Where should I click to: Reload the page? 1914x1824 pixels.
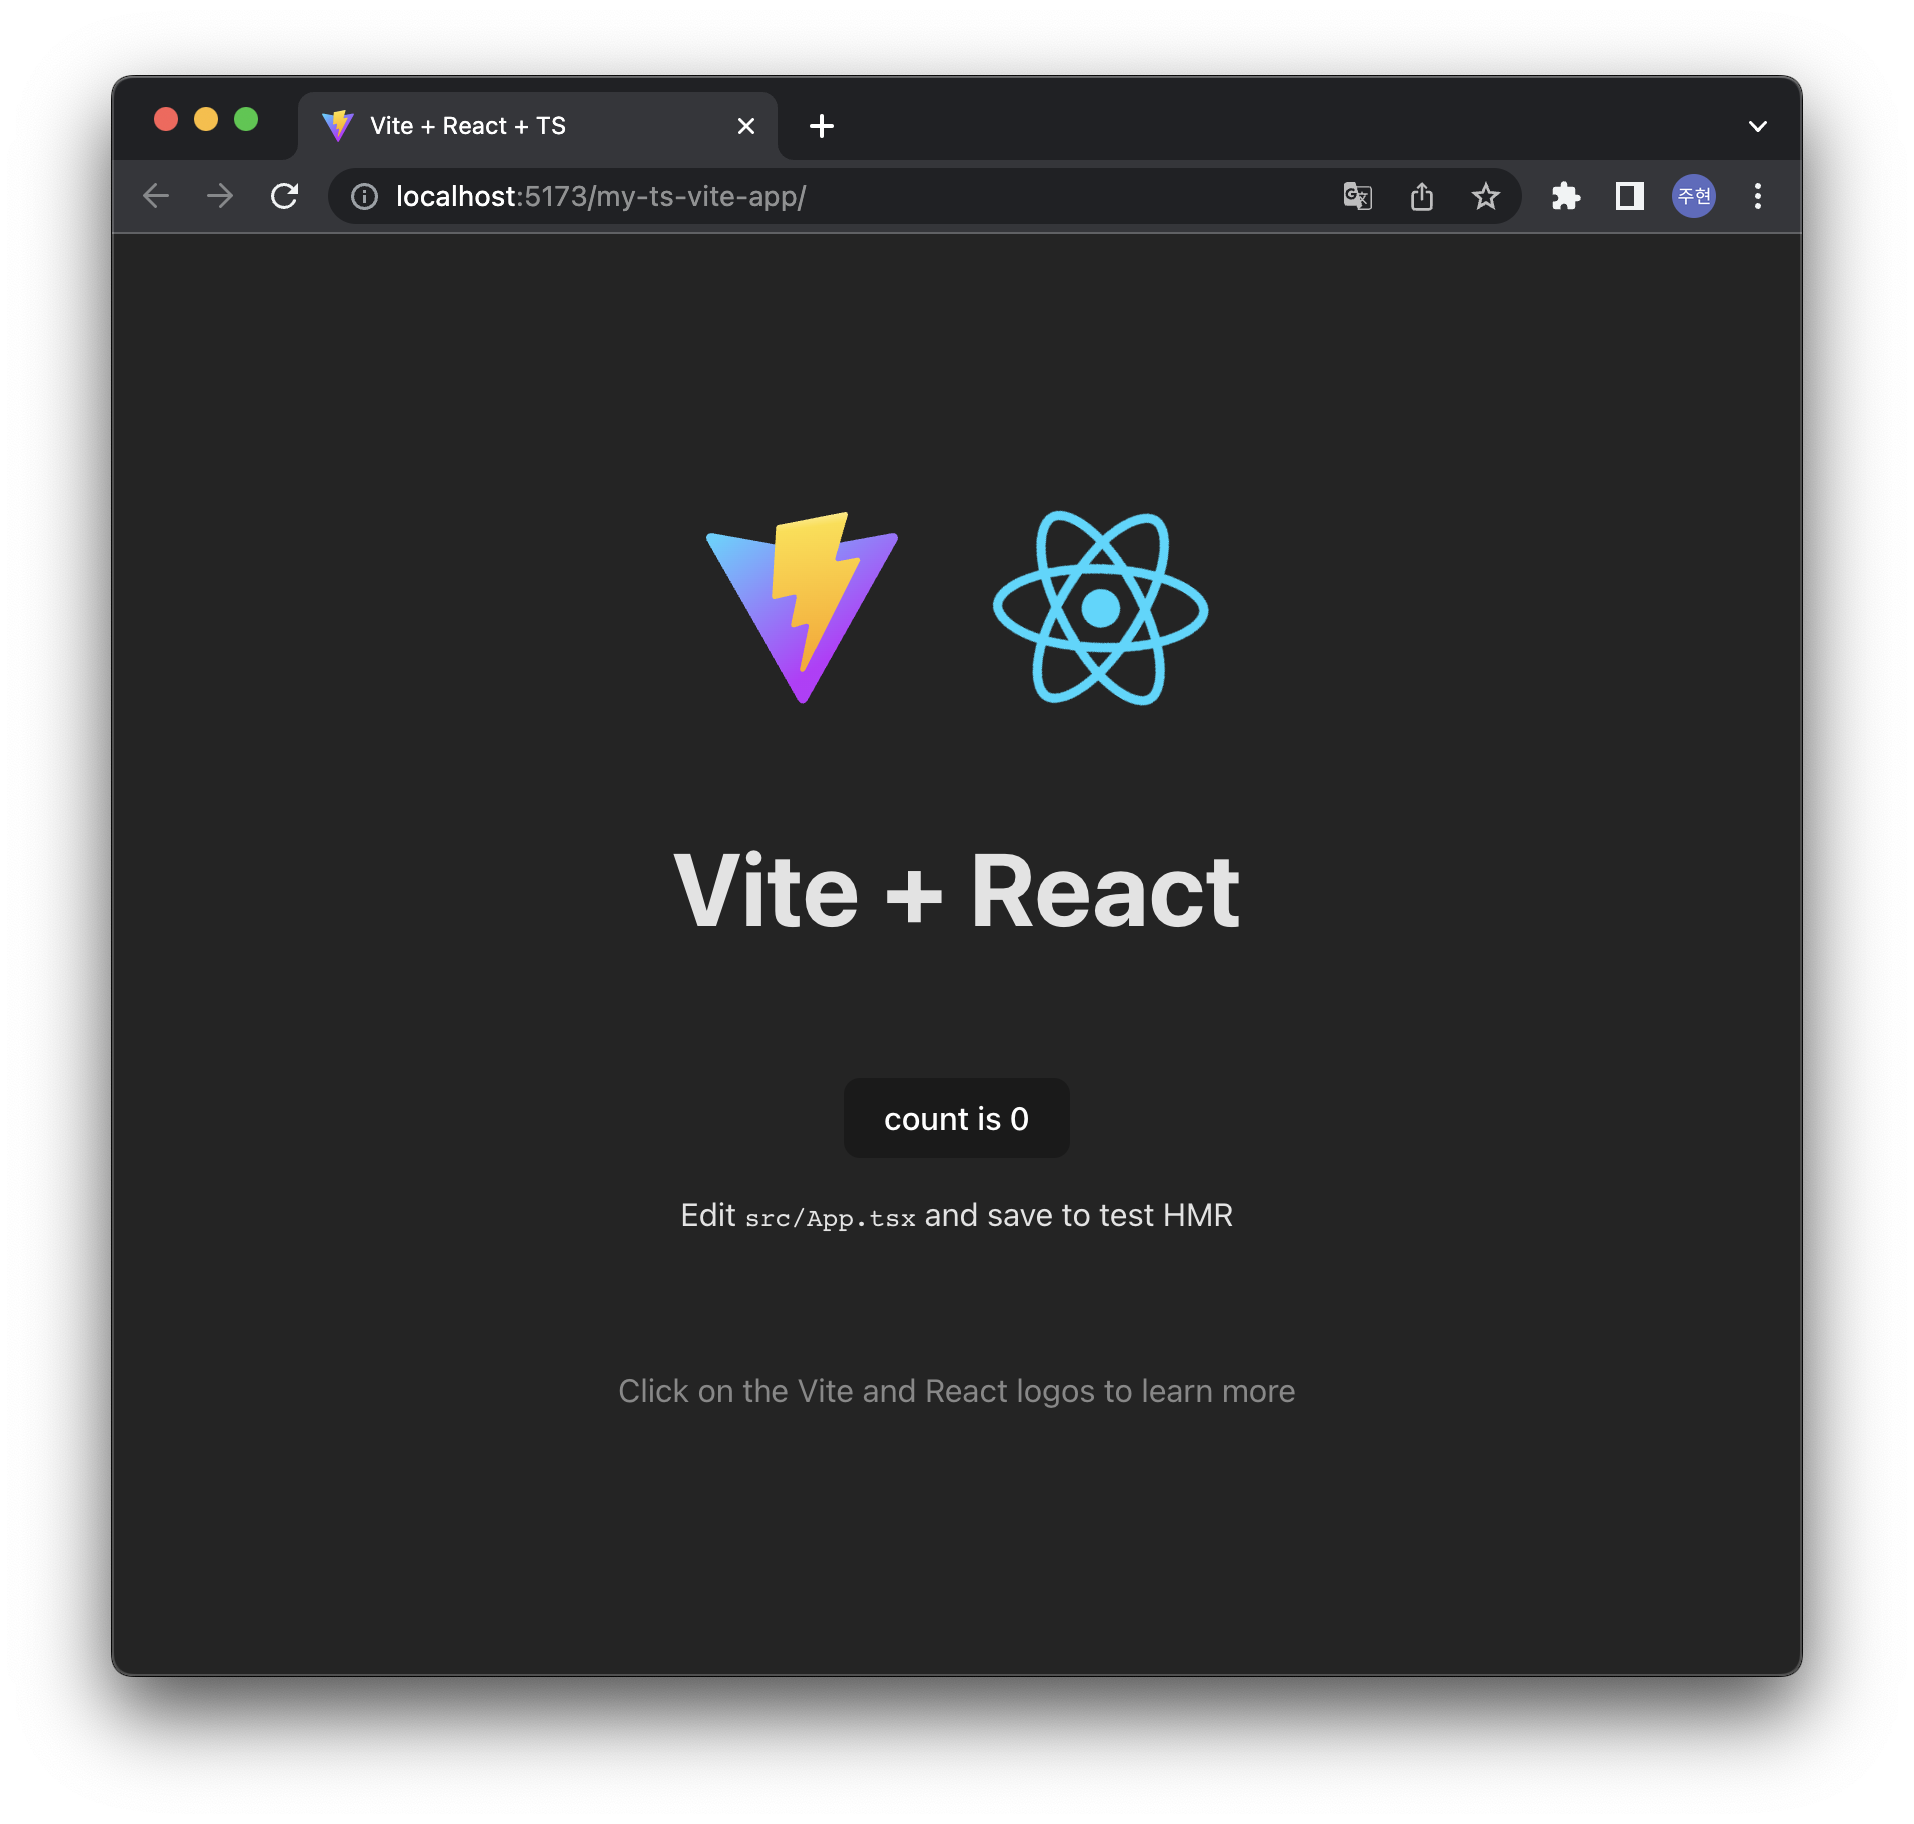tap(285, 196)
